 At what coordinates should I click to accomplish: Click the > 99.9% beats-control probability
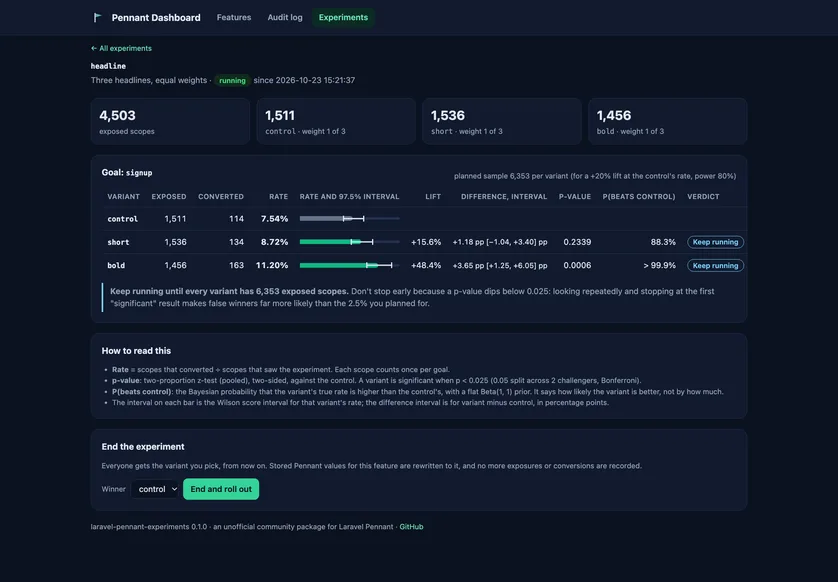point(659,266)
